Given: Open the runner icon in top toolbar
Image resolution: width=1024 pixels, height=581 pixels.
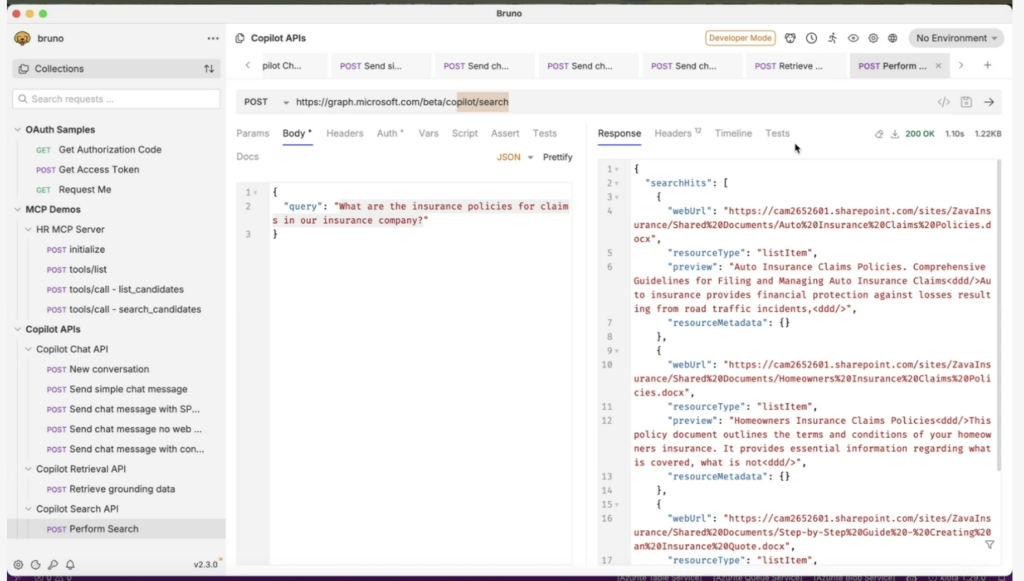Looking at the screenshot, I should coord(832,38).
